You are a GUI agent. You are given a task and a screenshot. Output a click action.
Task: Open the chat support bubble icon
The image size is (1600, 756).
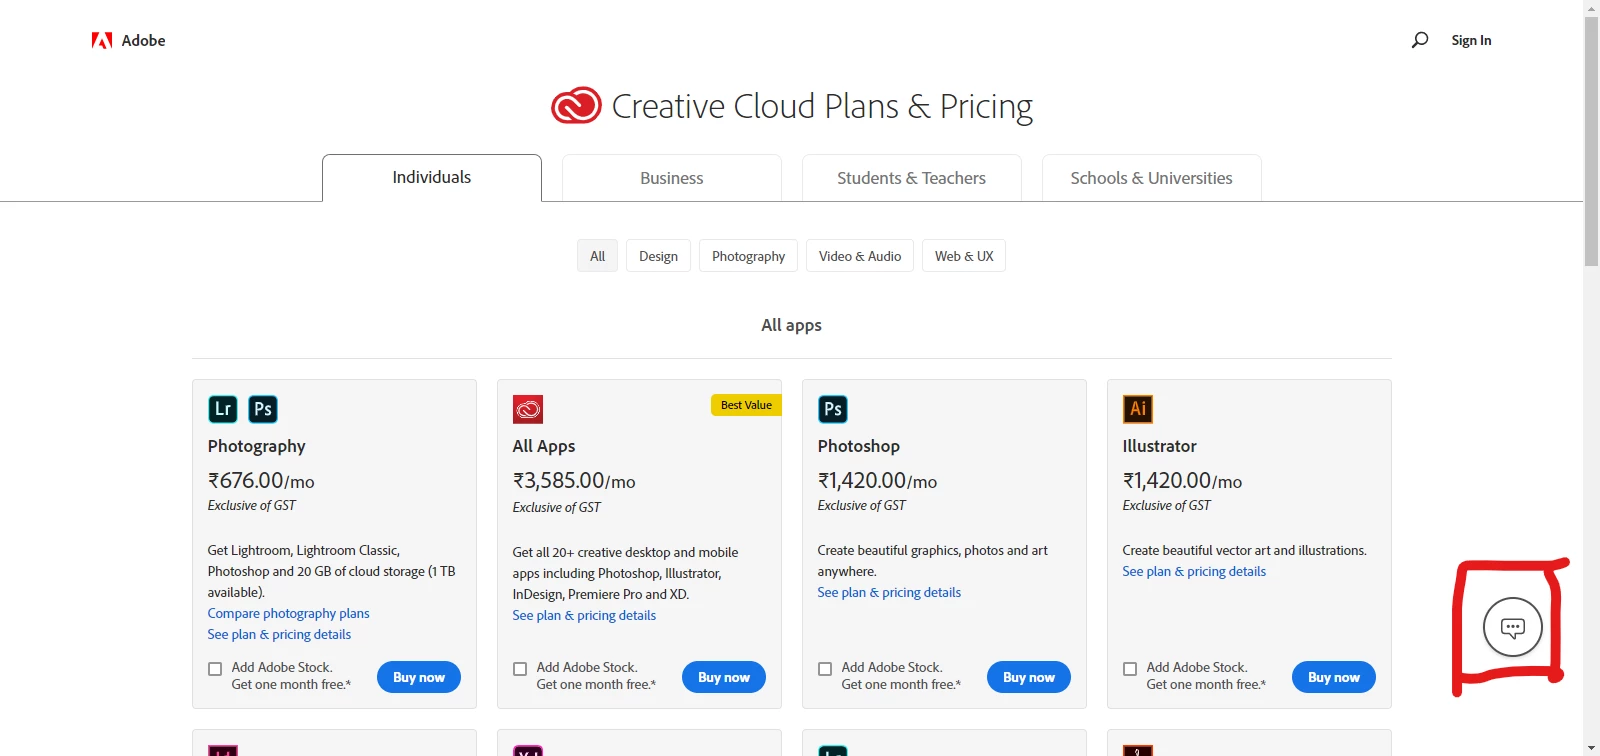[1513, 627]
